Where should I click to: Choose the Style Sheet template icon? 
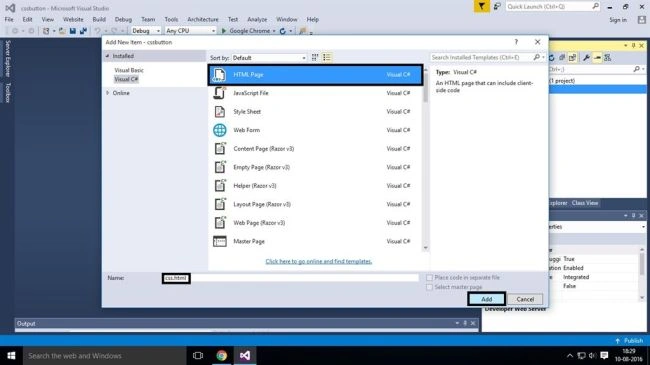tap(219, 112)
